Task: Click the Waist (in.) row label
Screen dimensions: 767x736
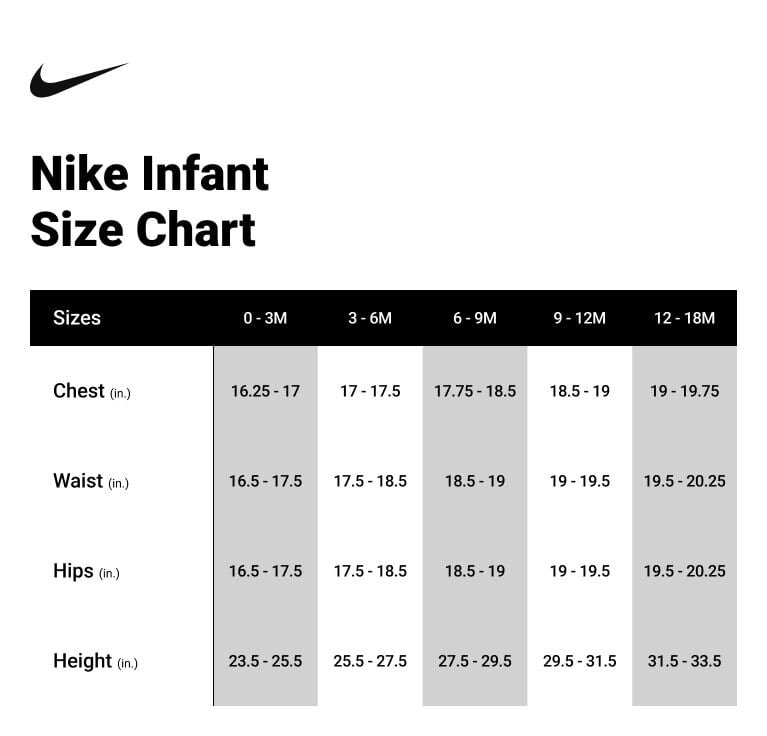Action: point(91,481)
